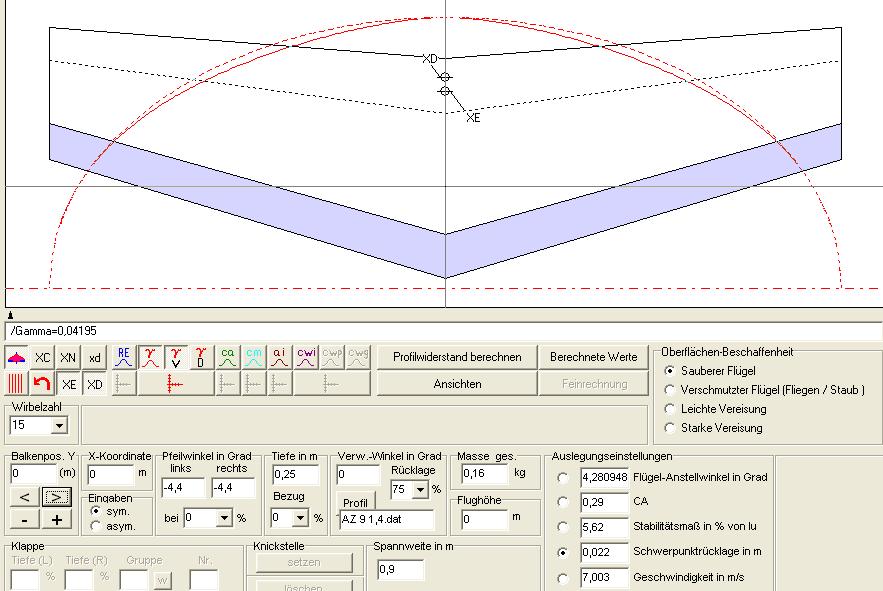The width and height of the screenshot is (883, 591).
Task: Click the RE distribution curve icon
Action: (124, 357)
